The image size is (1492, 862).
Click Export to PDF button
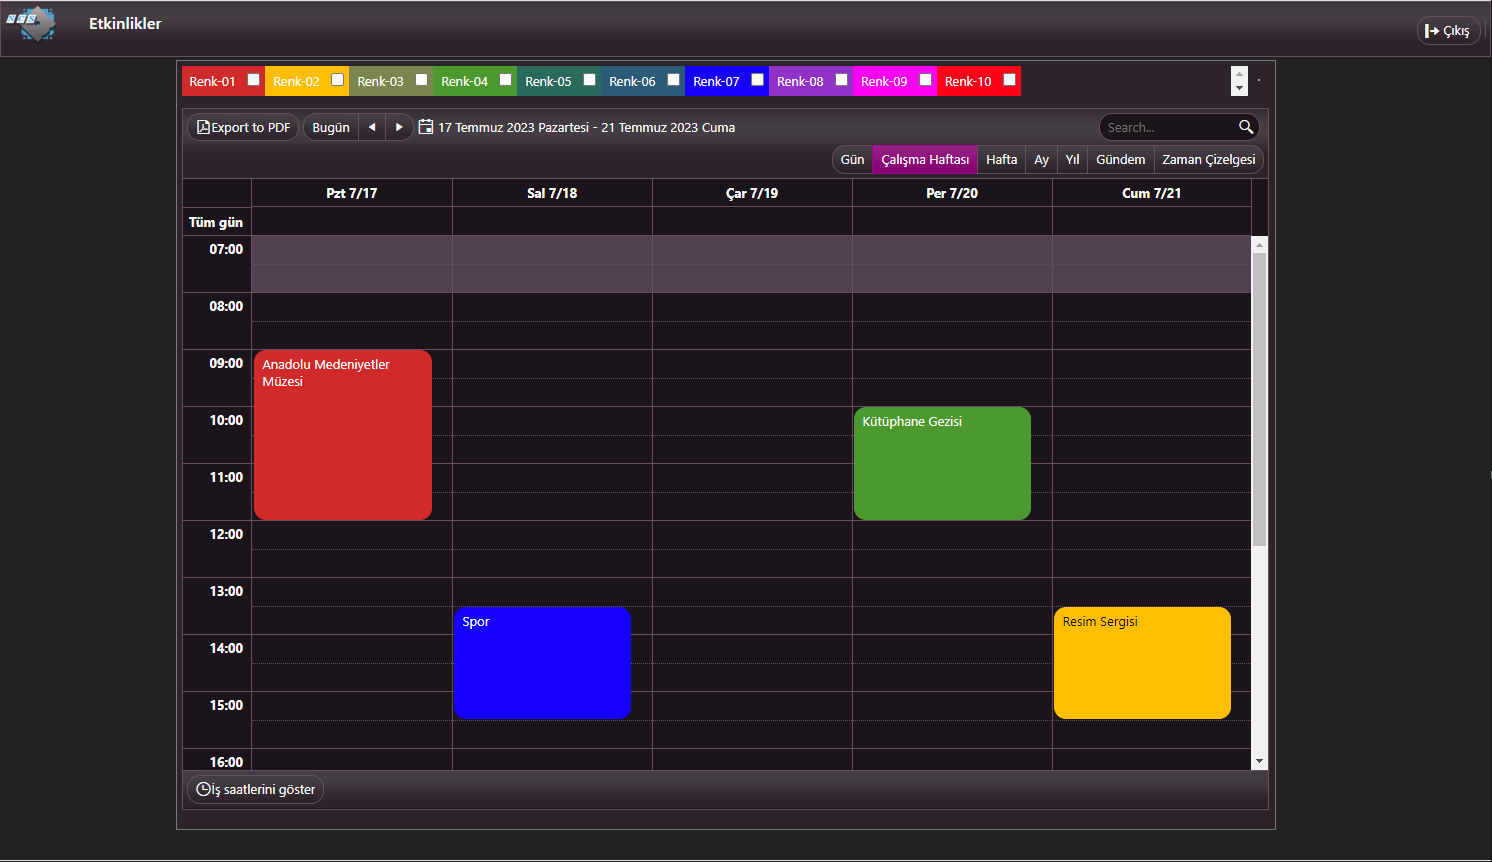point(243,127)
